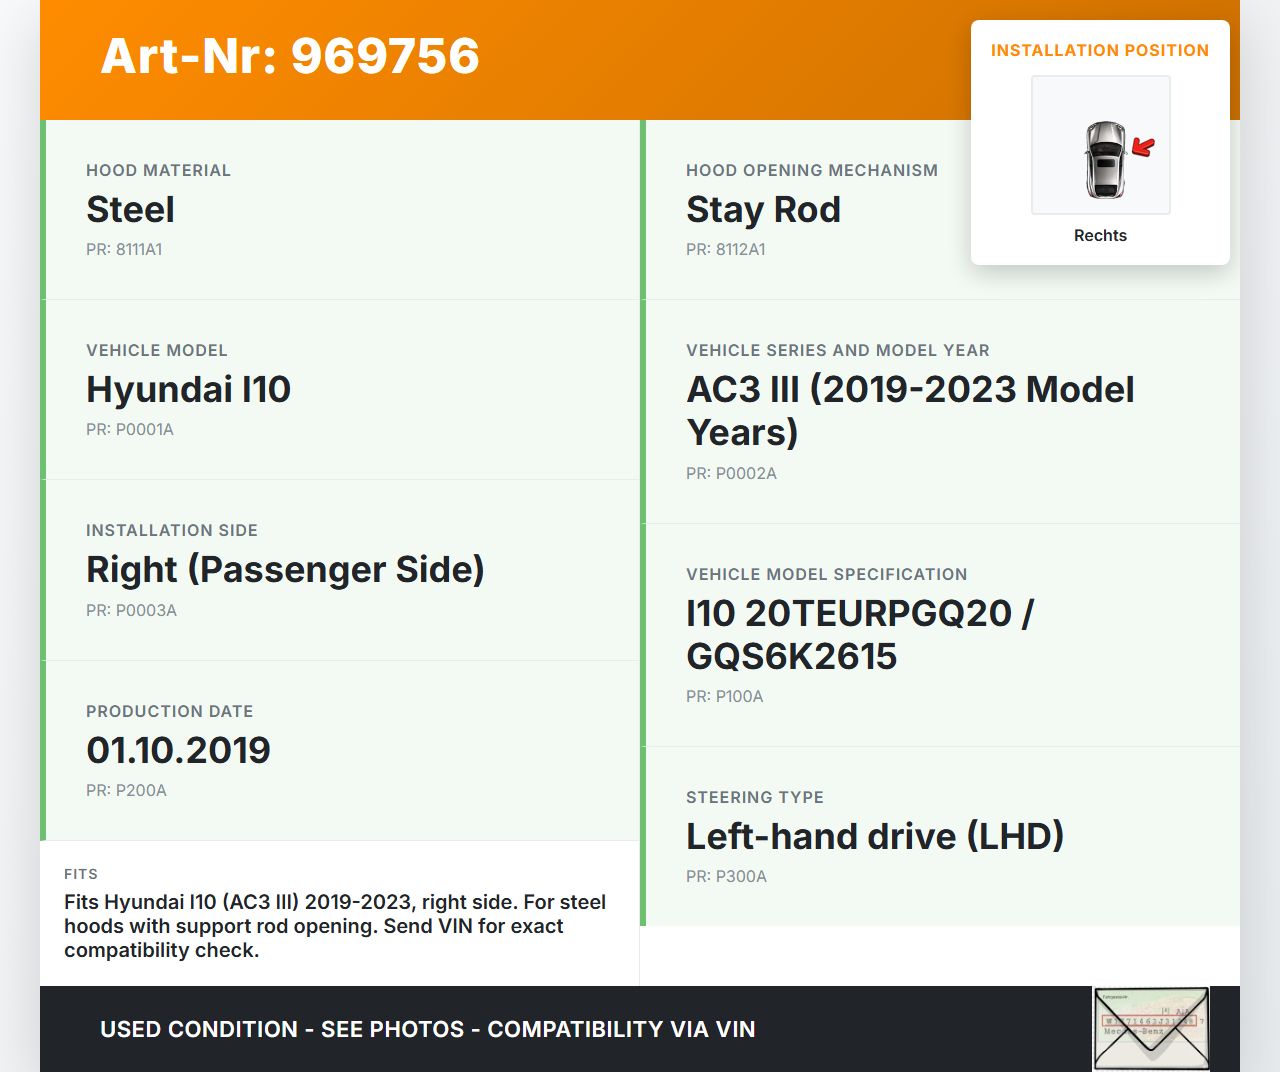Click PR code 8111A1 under Steel
Image resolution: width=1280 pixels, height=1072 pixels.
click(x=124, y=250)
